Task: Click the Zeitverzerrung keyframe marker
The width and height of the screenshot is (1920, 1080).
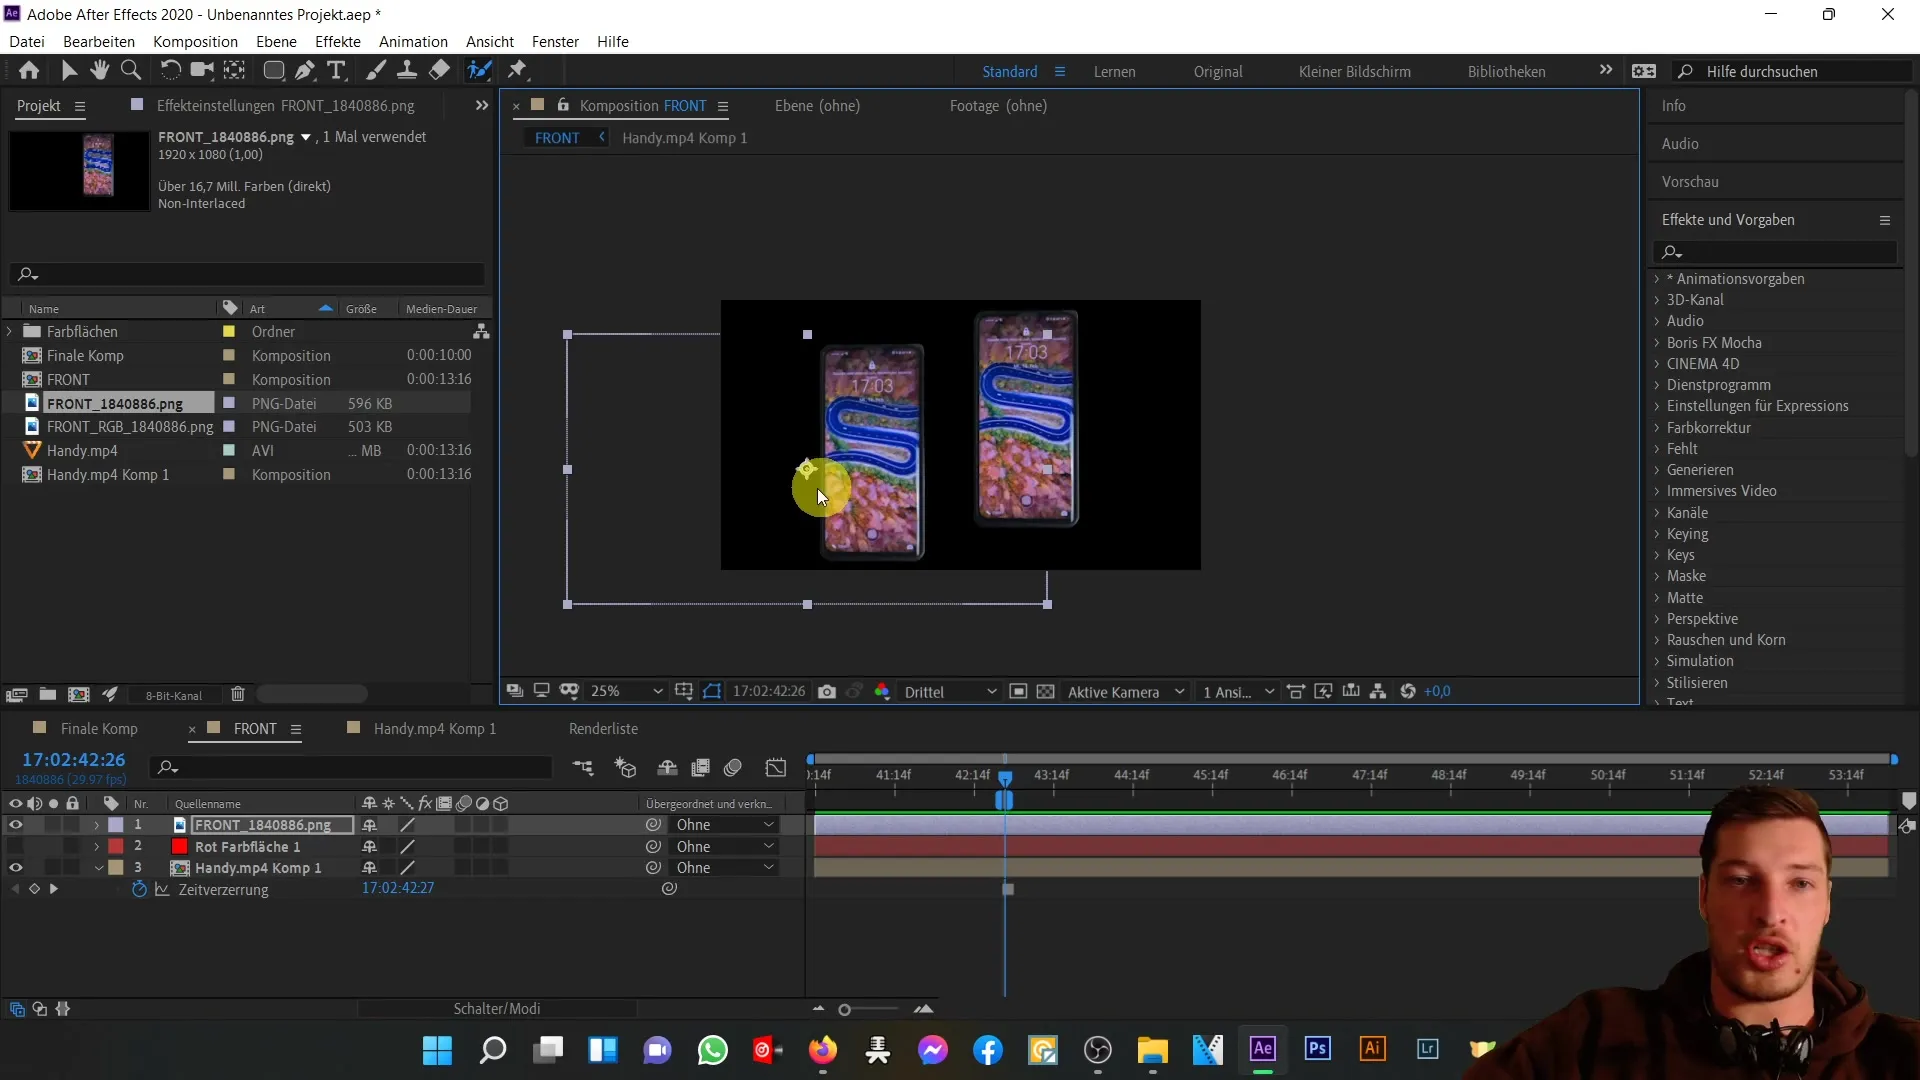Action: (1007, 889)
